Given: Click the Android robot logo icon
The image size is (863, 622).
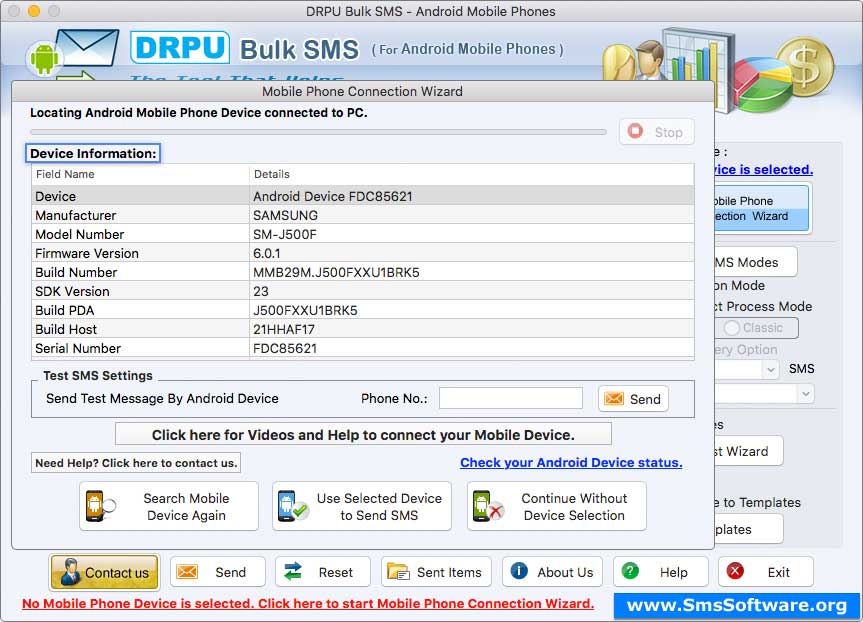Looking at the screenshot, I should tap(44, 58).
